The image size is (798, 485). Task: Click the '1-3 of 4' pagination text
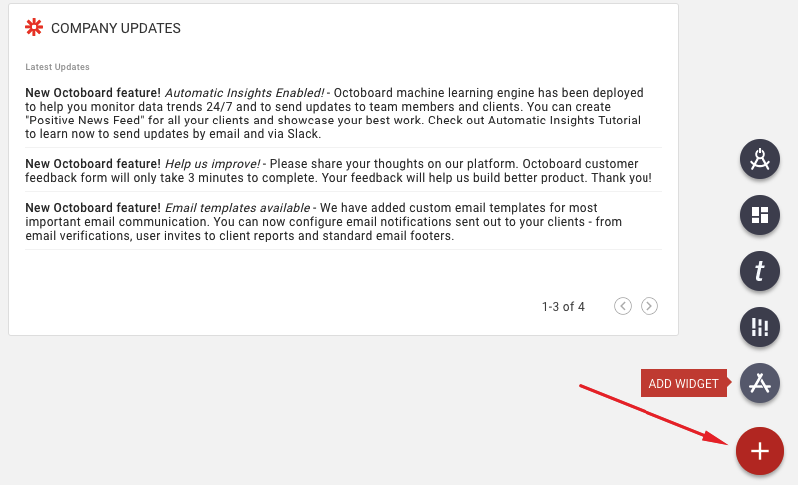563,306
